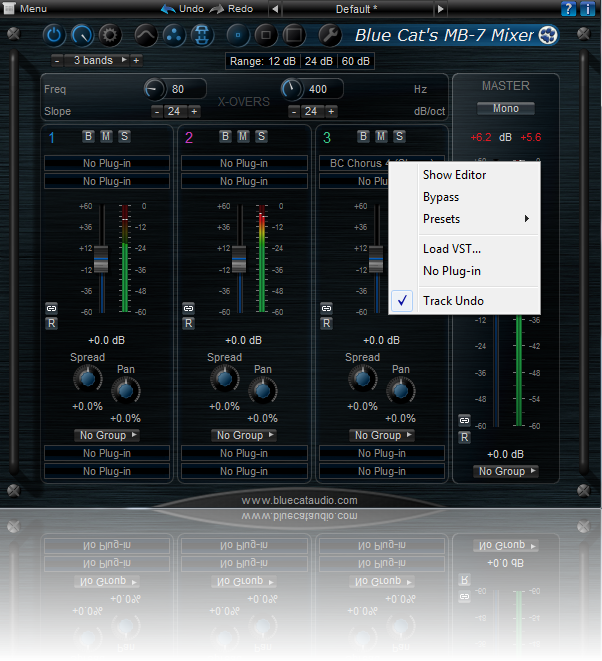Go to previous preset arrow
This screenshot has height=661, width=602.
(x=275, y=9)
